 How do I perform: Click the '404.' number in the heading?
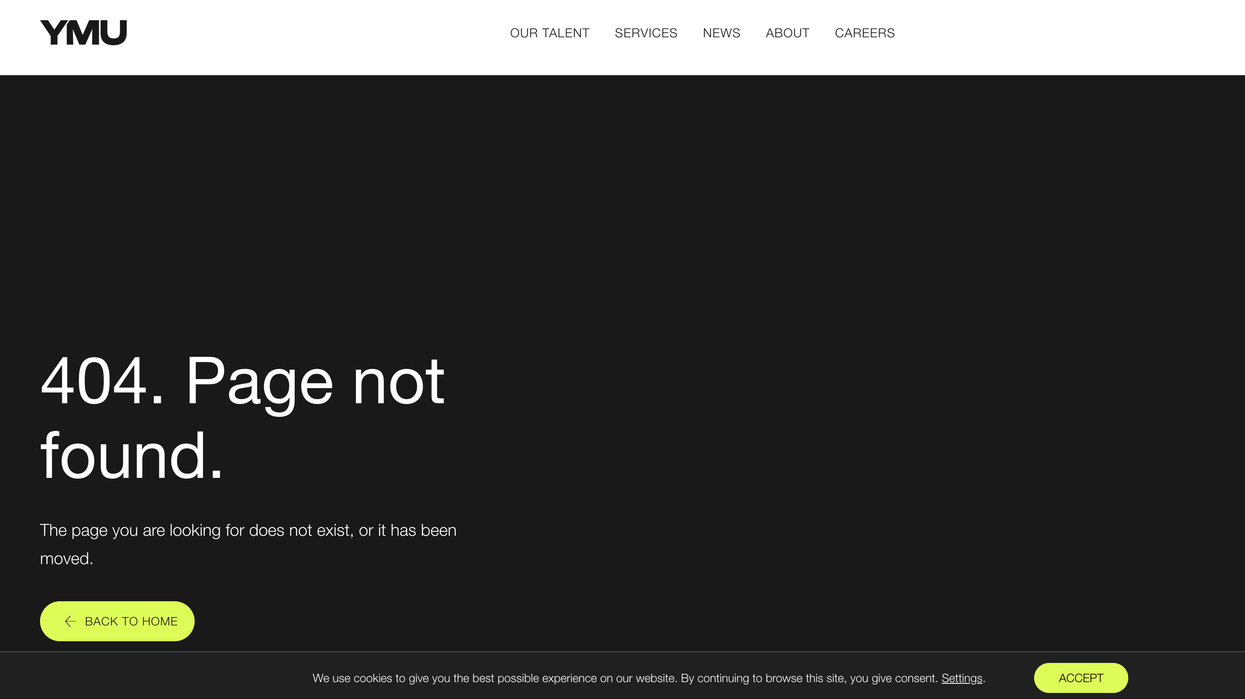(x=102, y=381)
